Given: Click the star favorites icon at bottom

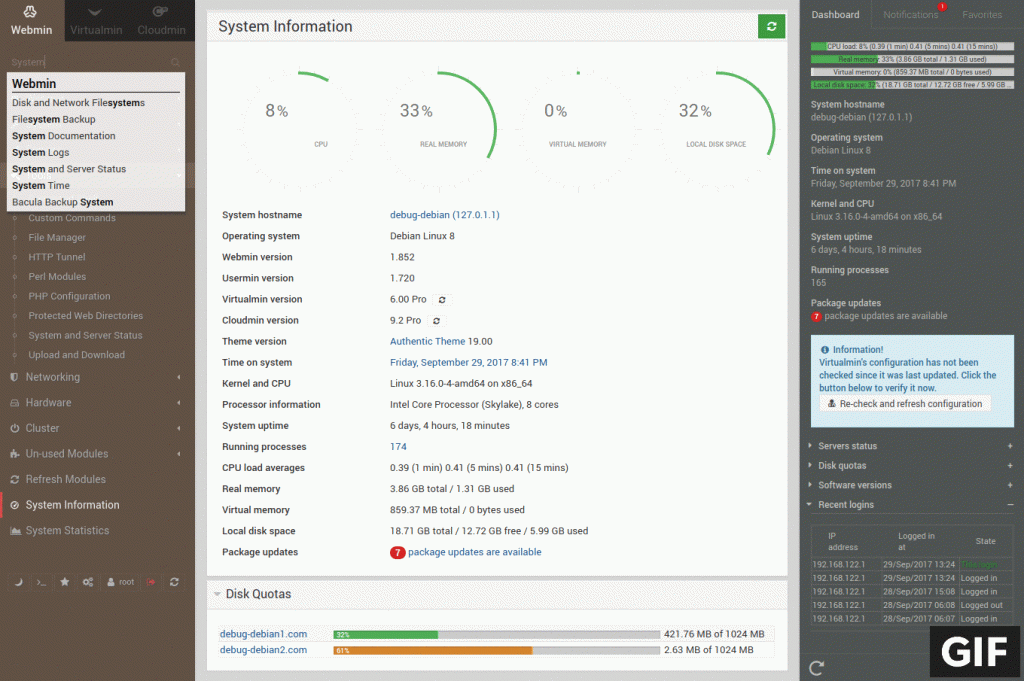Looking at the screenshot, I should (64, 582).
